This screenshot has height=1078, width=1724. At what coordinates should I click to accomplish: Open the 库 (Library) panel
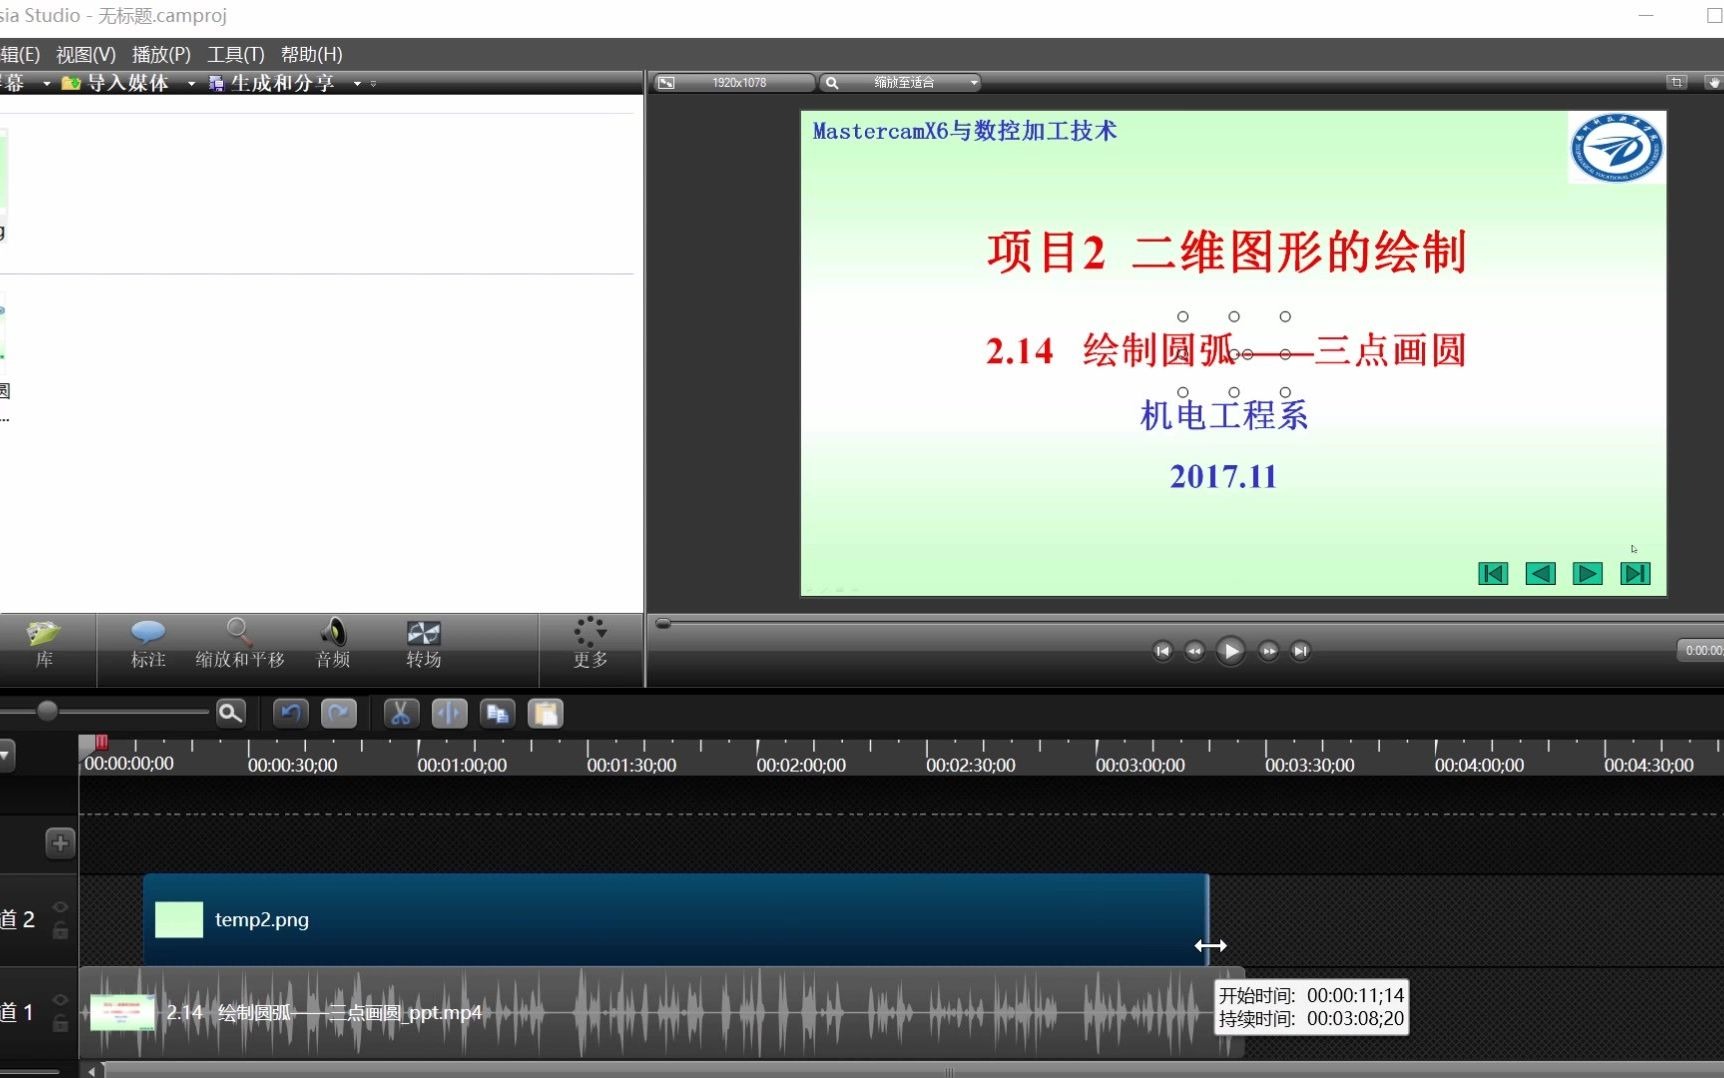44,644
